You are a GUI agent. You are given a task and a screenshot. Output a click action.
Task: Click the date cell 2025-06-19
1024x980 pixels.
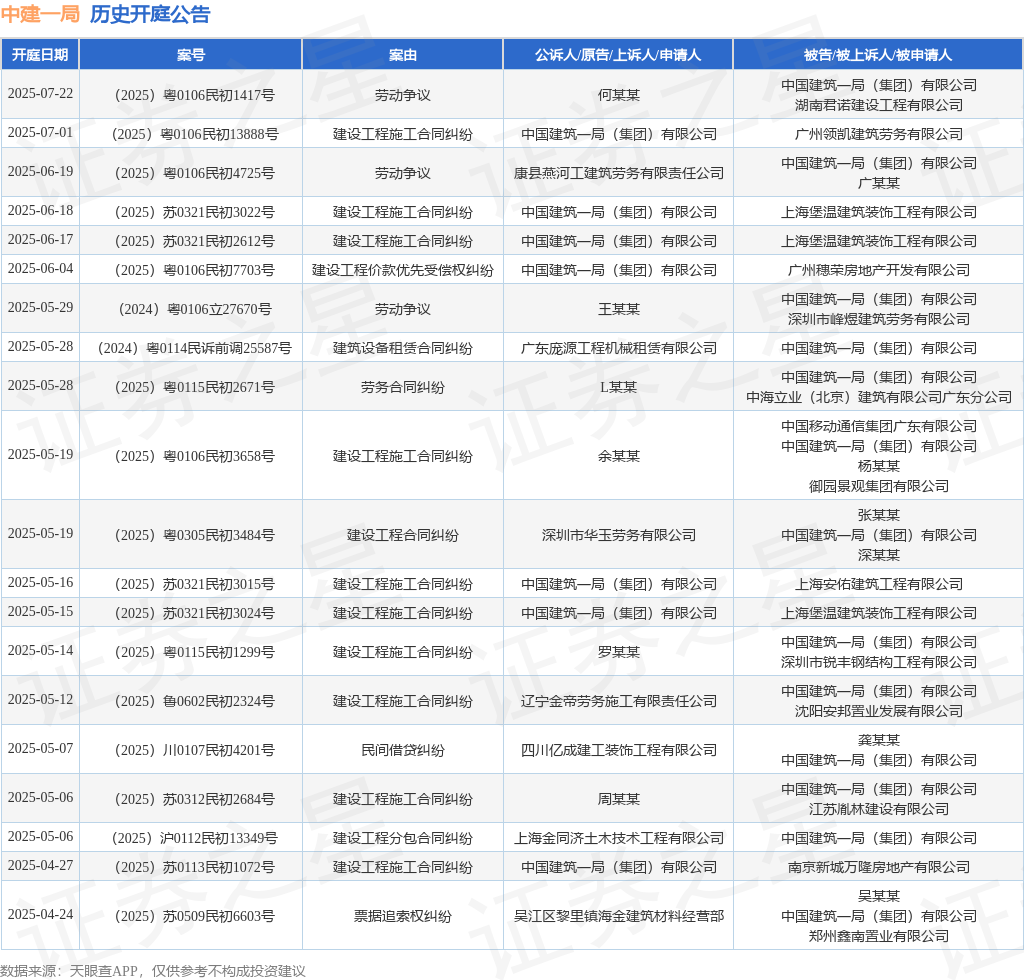[40, 171]
